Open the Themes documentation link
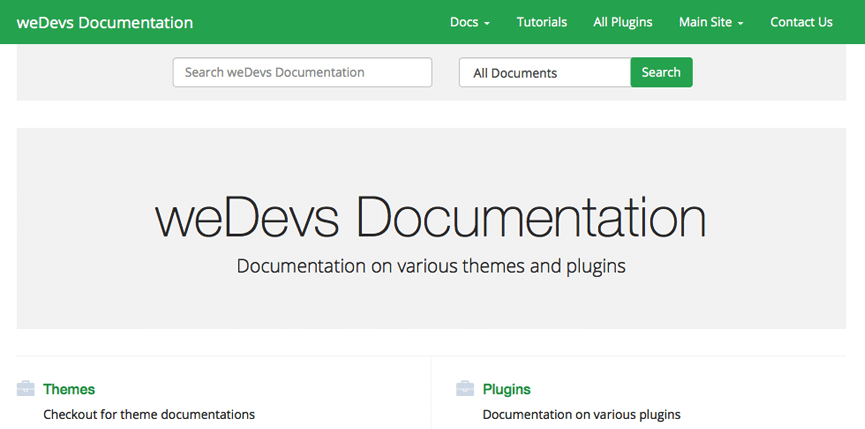This screenshot has width=865, height=429. click(69, 389)
